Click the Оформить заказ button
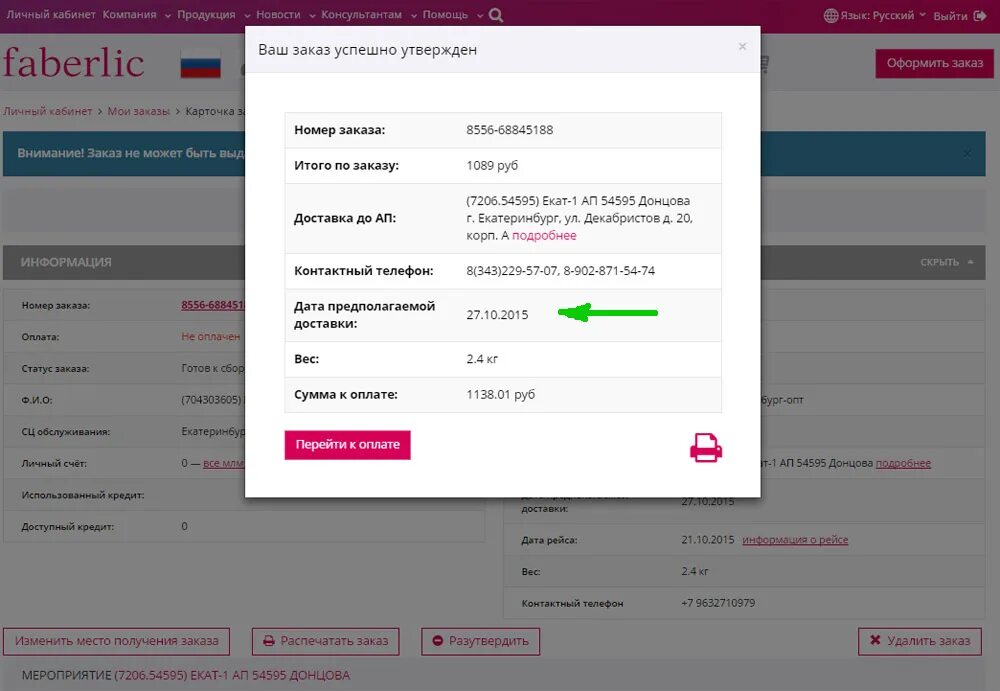Viewport: 1000px width, 691px height. 934,63
